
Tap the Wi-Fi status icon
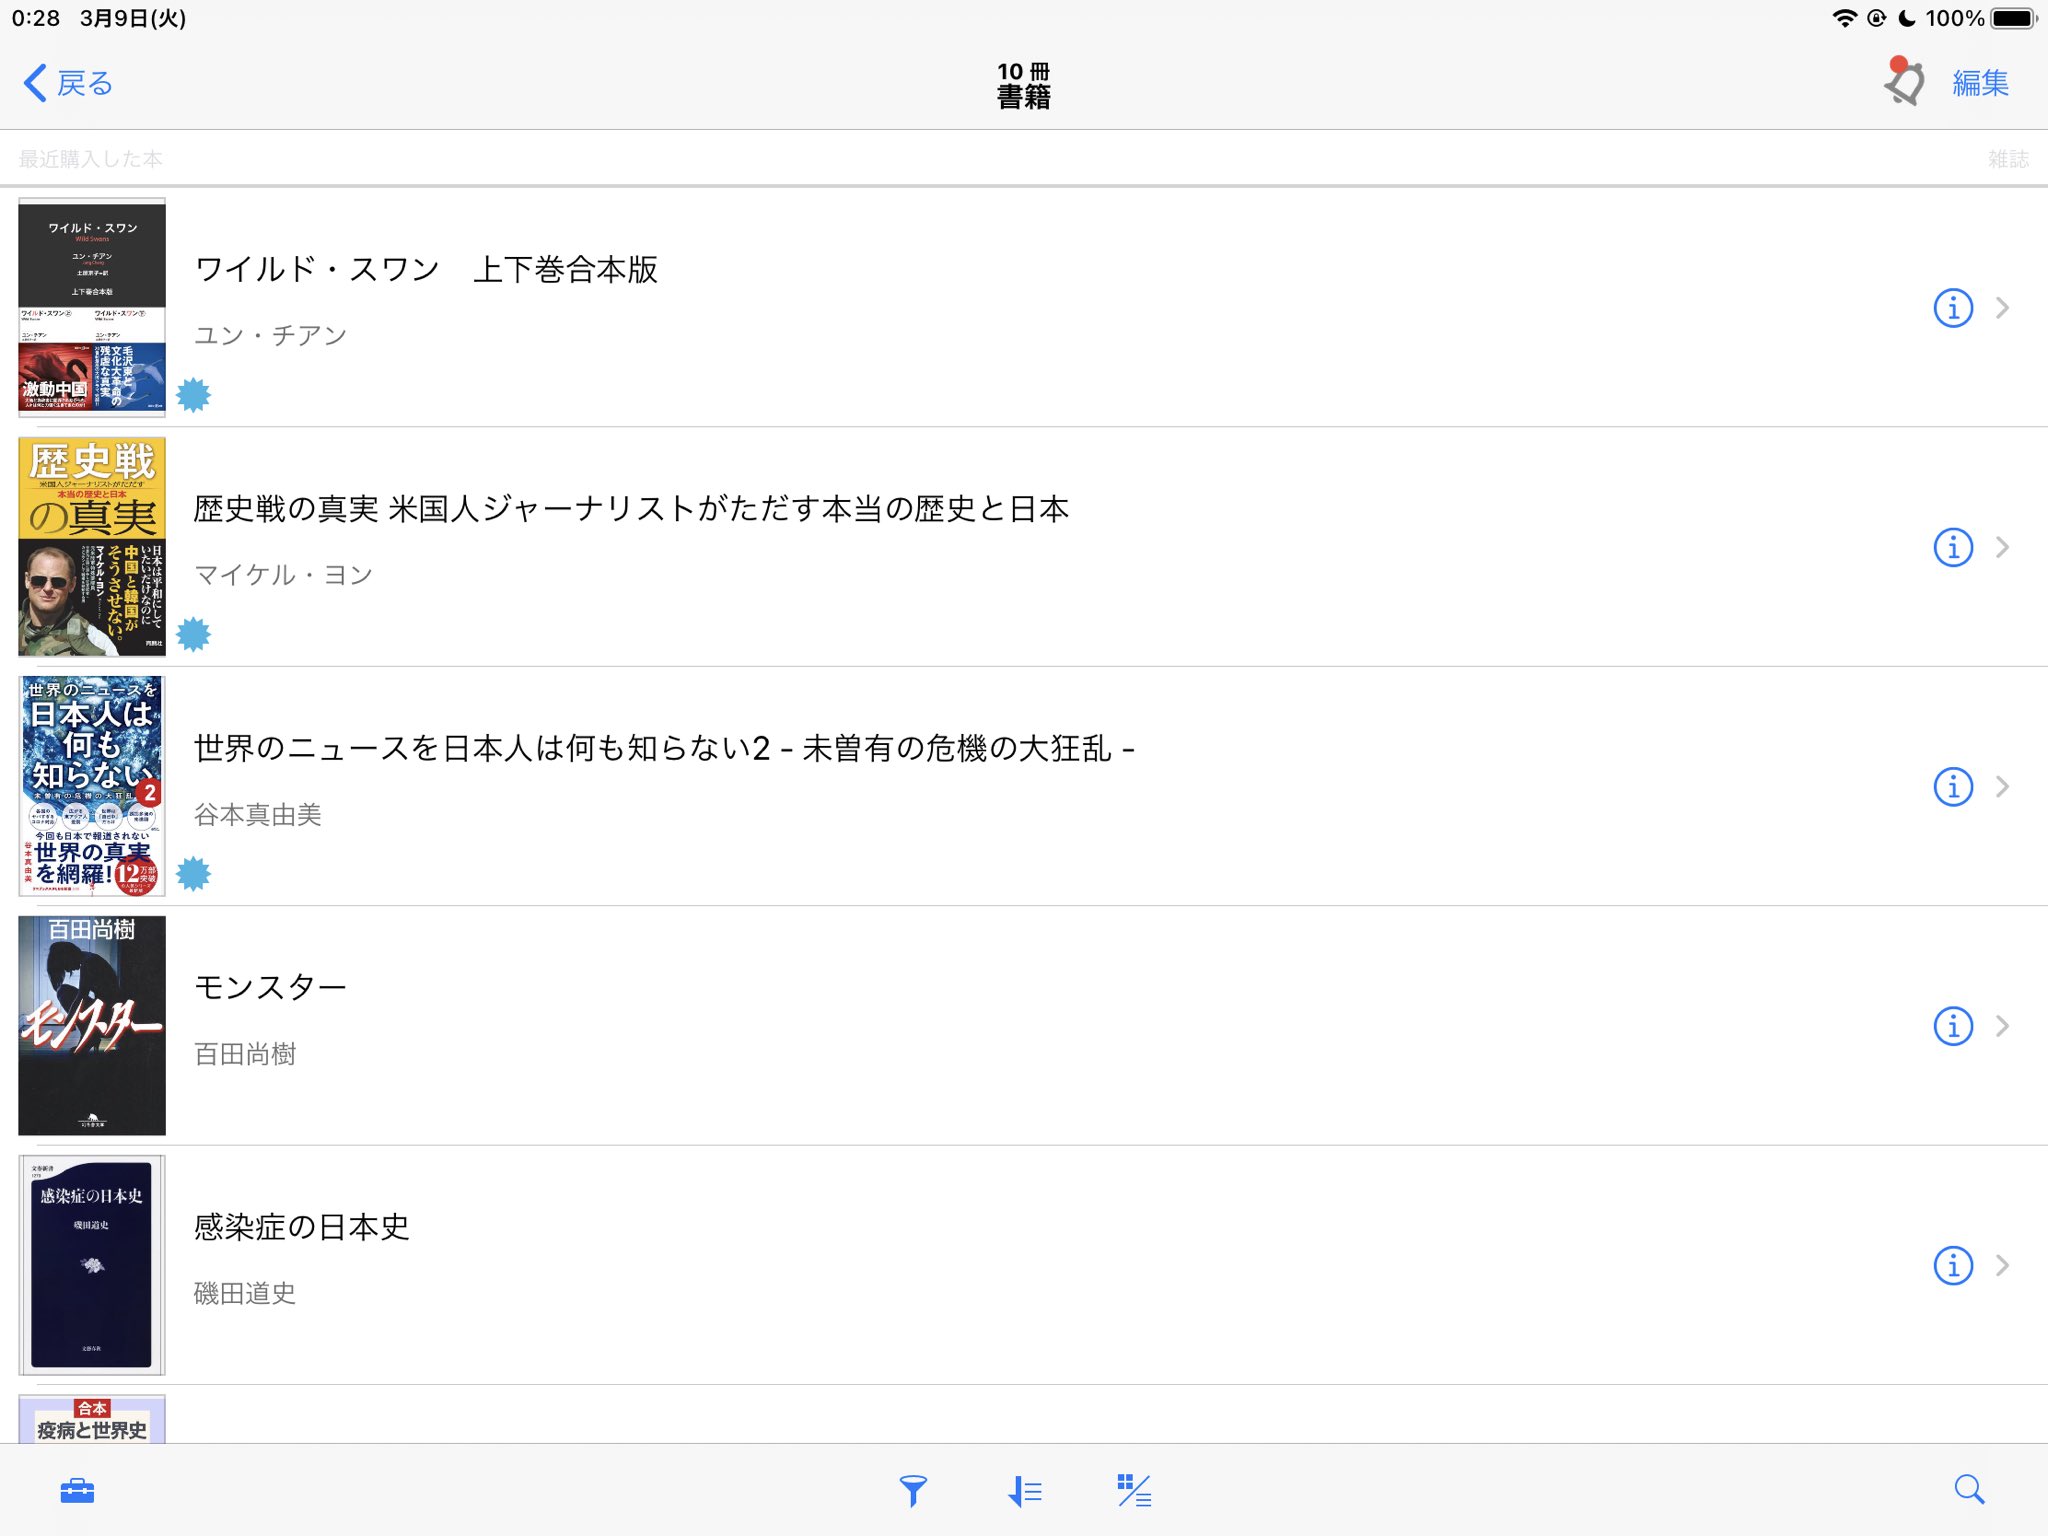click(x=1844, y=18)
